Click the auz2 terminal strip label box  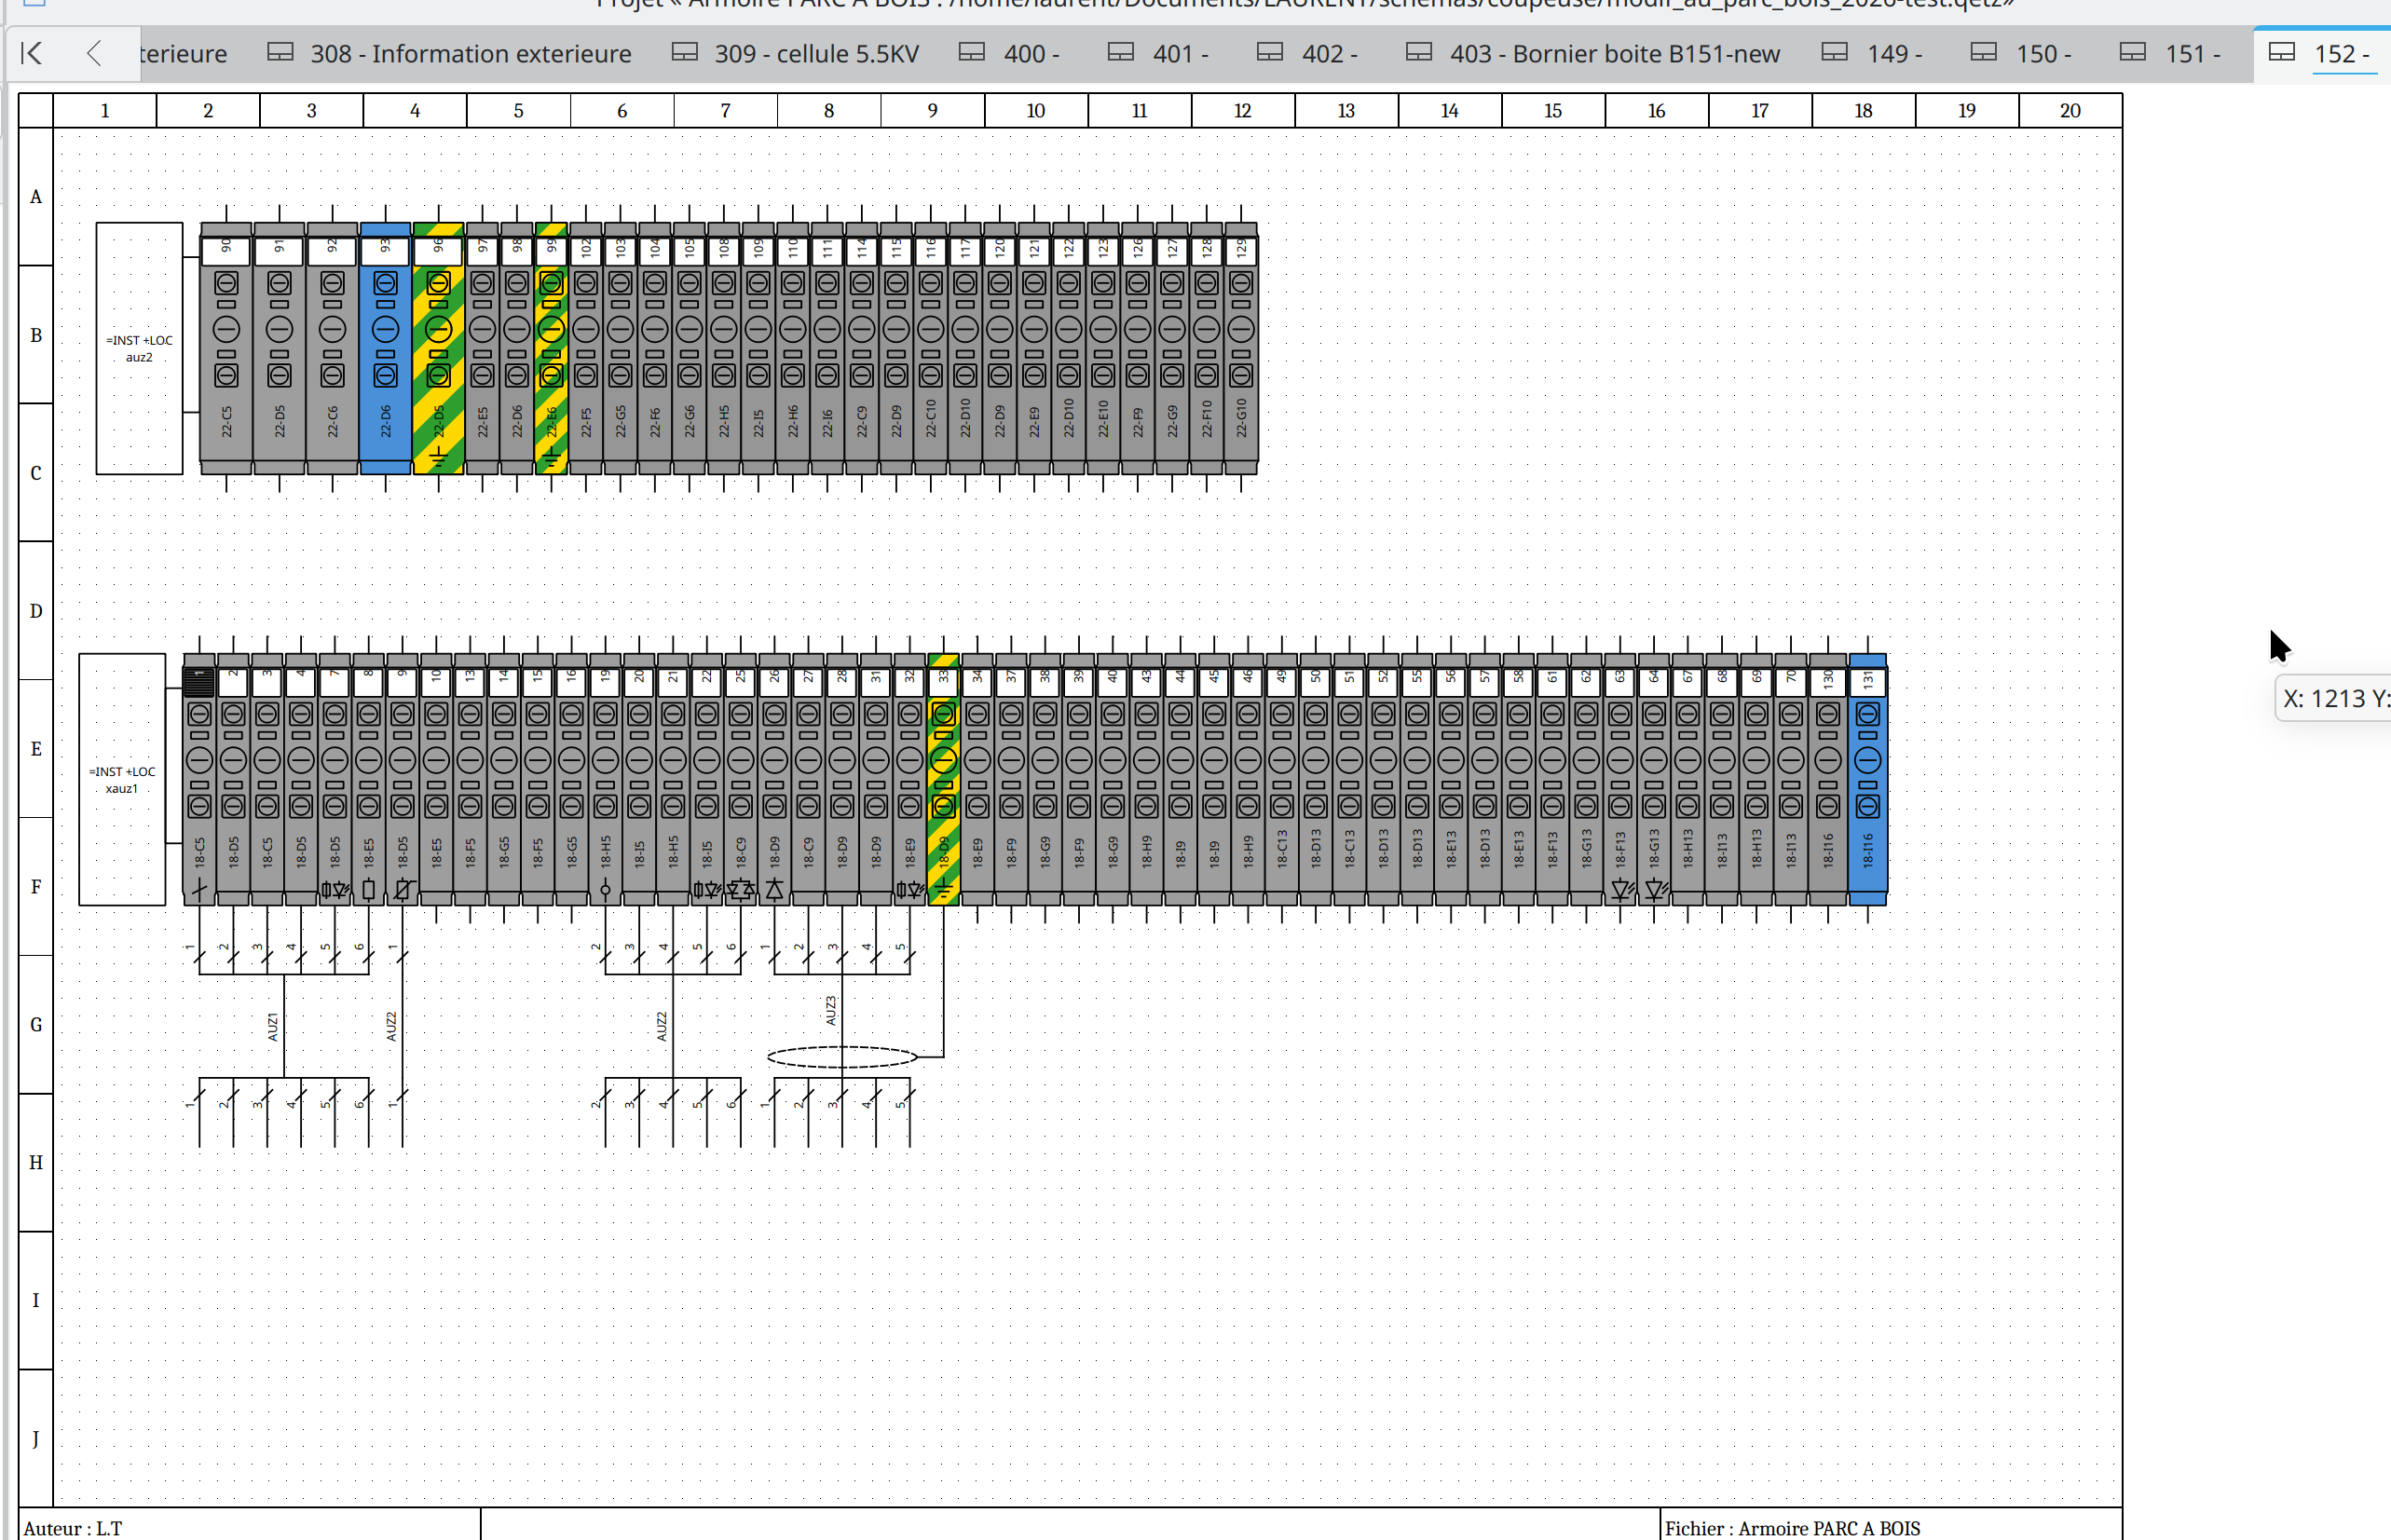(x=139, y=348)
